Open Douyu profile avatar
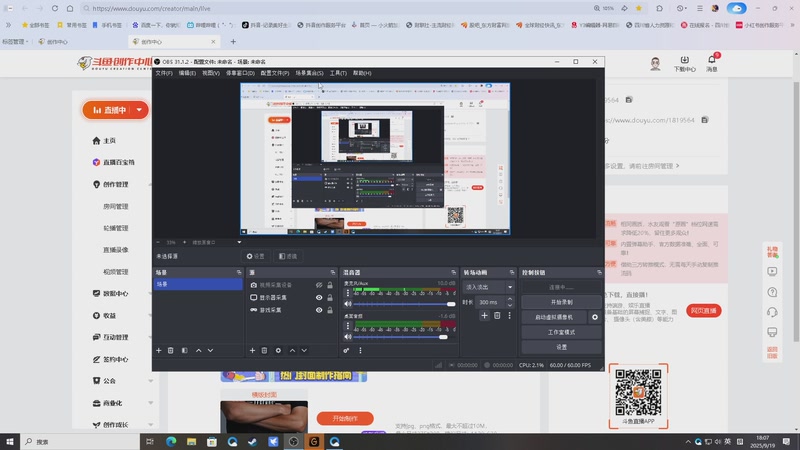 click(x=656, y=64)
